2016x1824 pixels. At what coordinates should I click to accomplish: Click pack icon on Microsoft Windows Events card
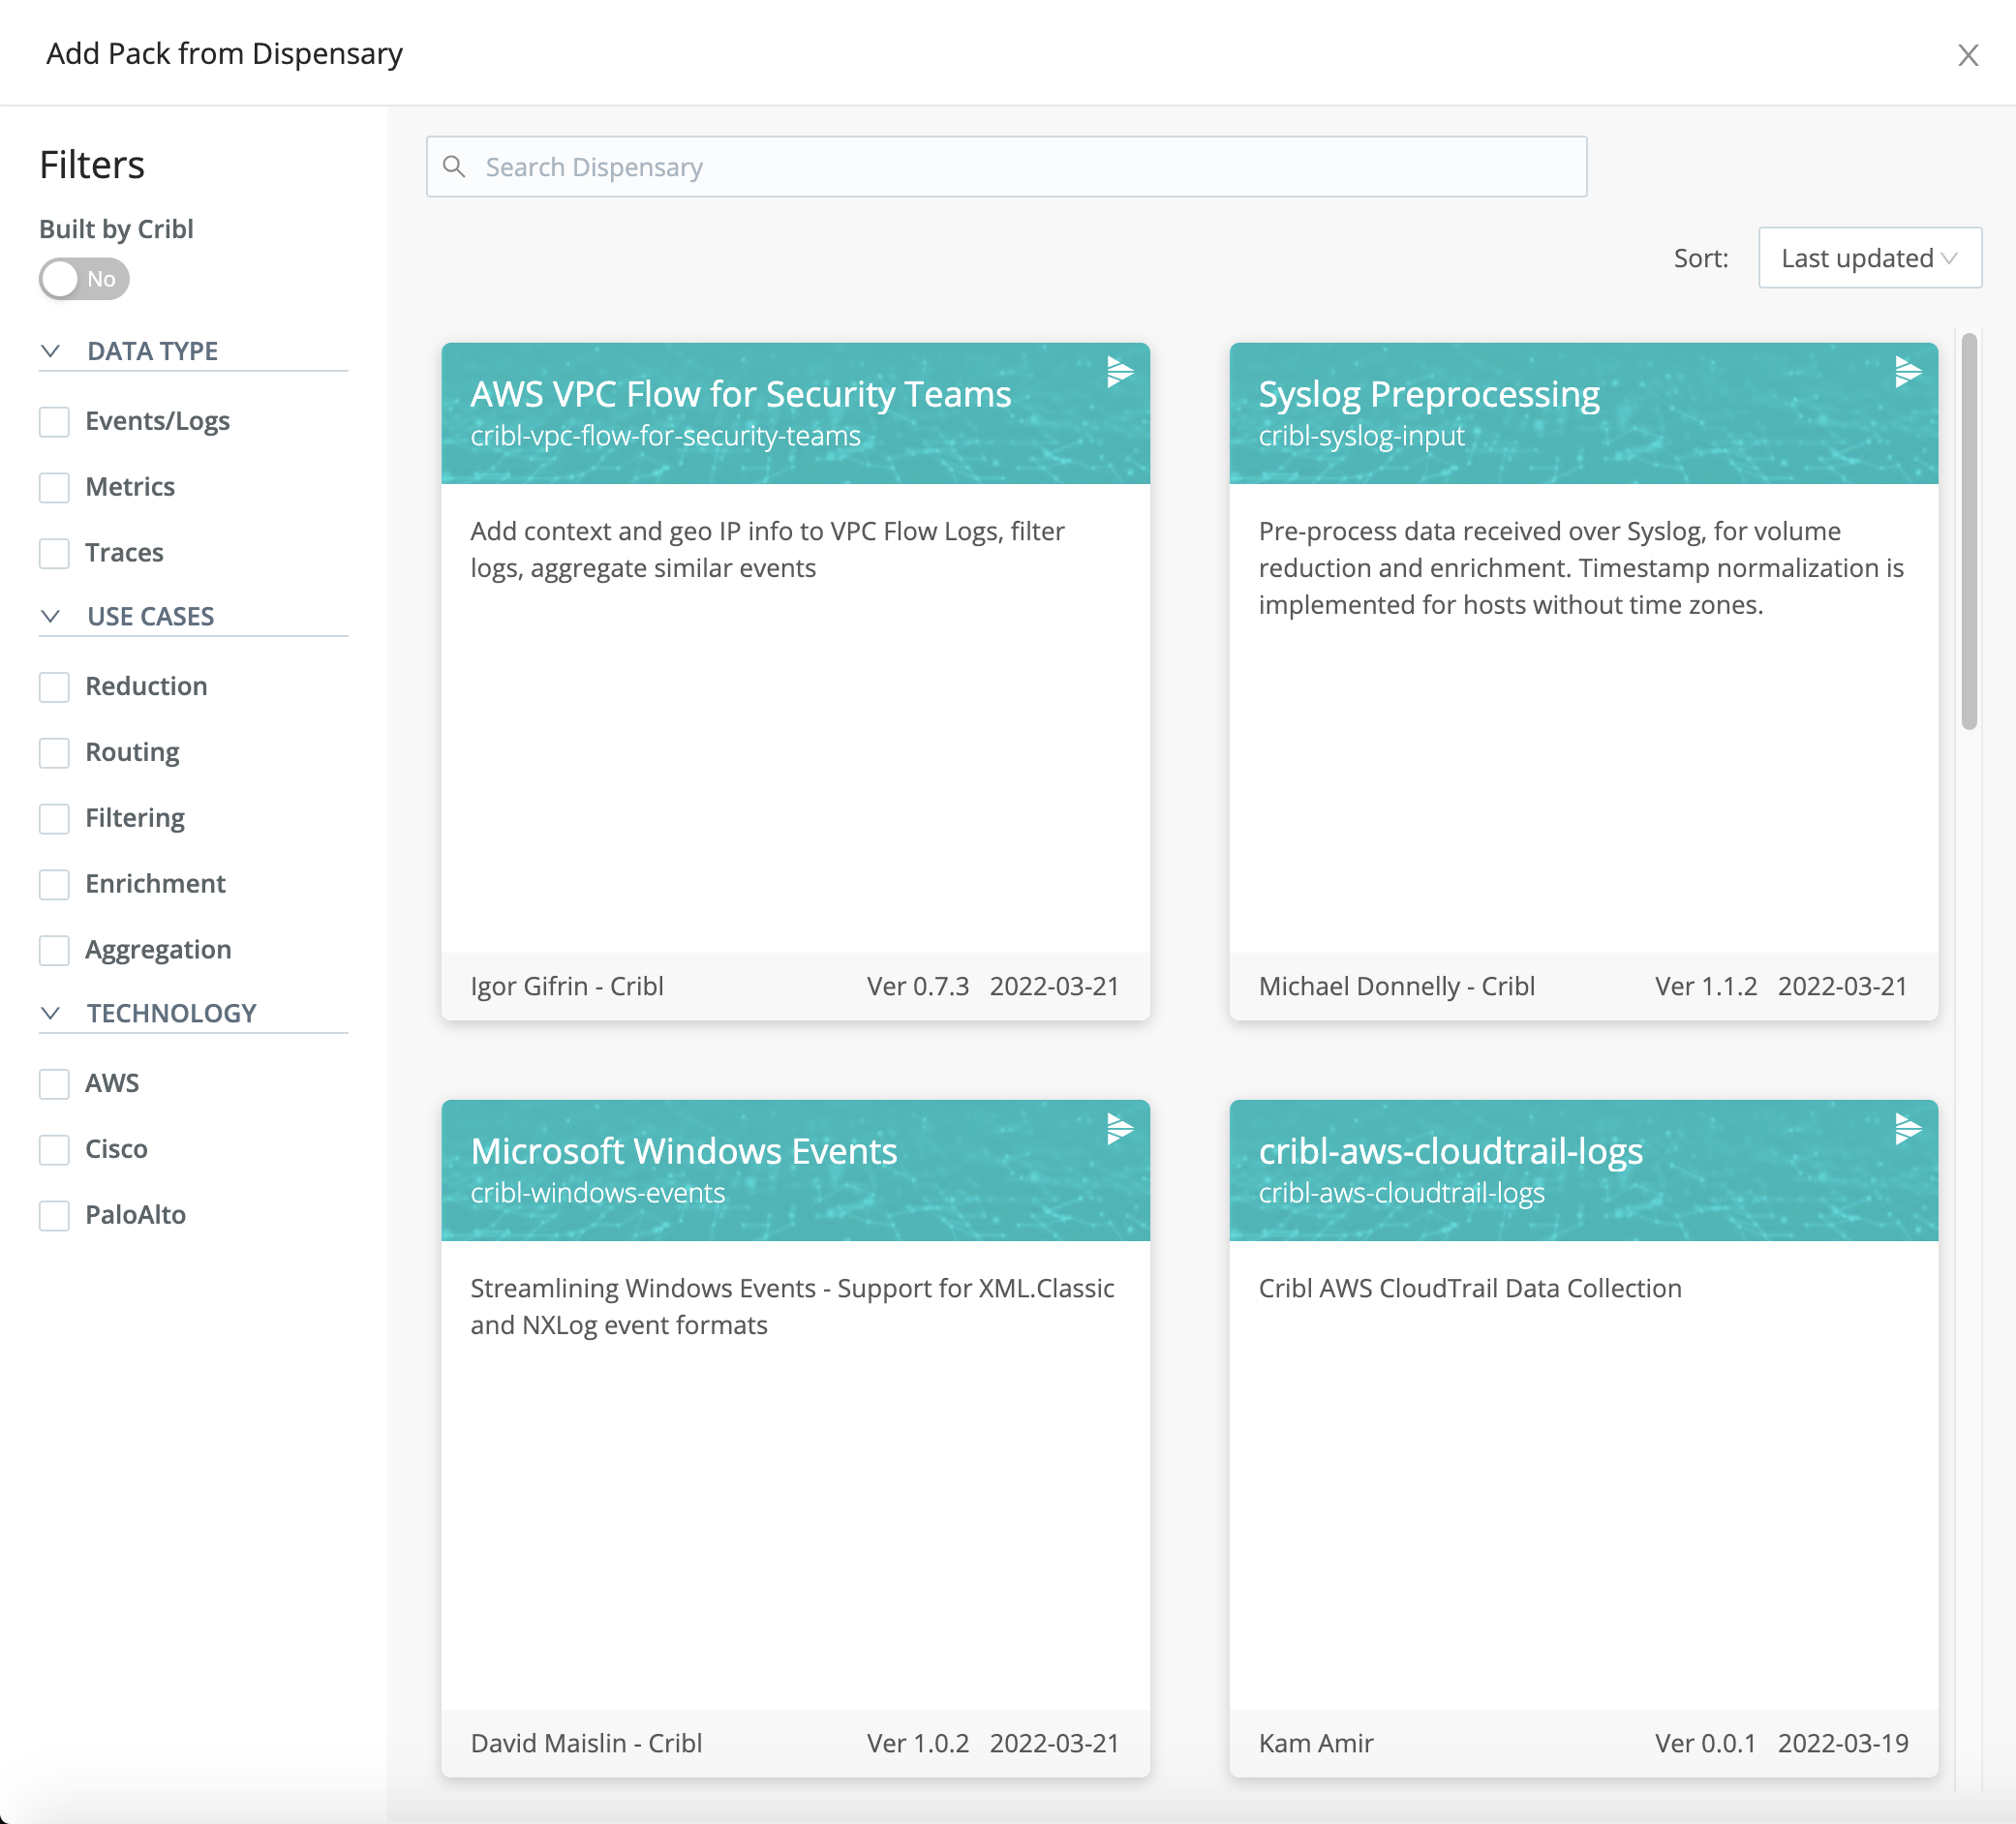tap(1119, 1129)
